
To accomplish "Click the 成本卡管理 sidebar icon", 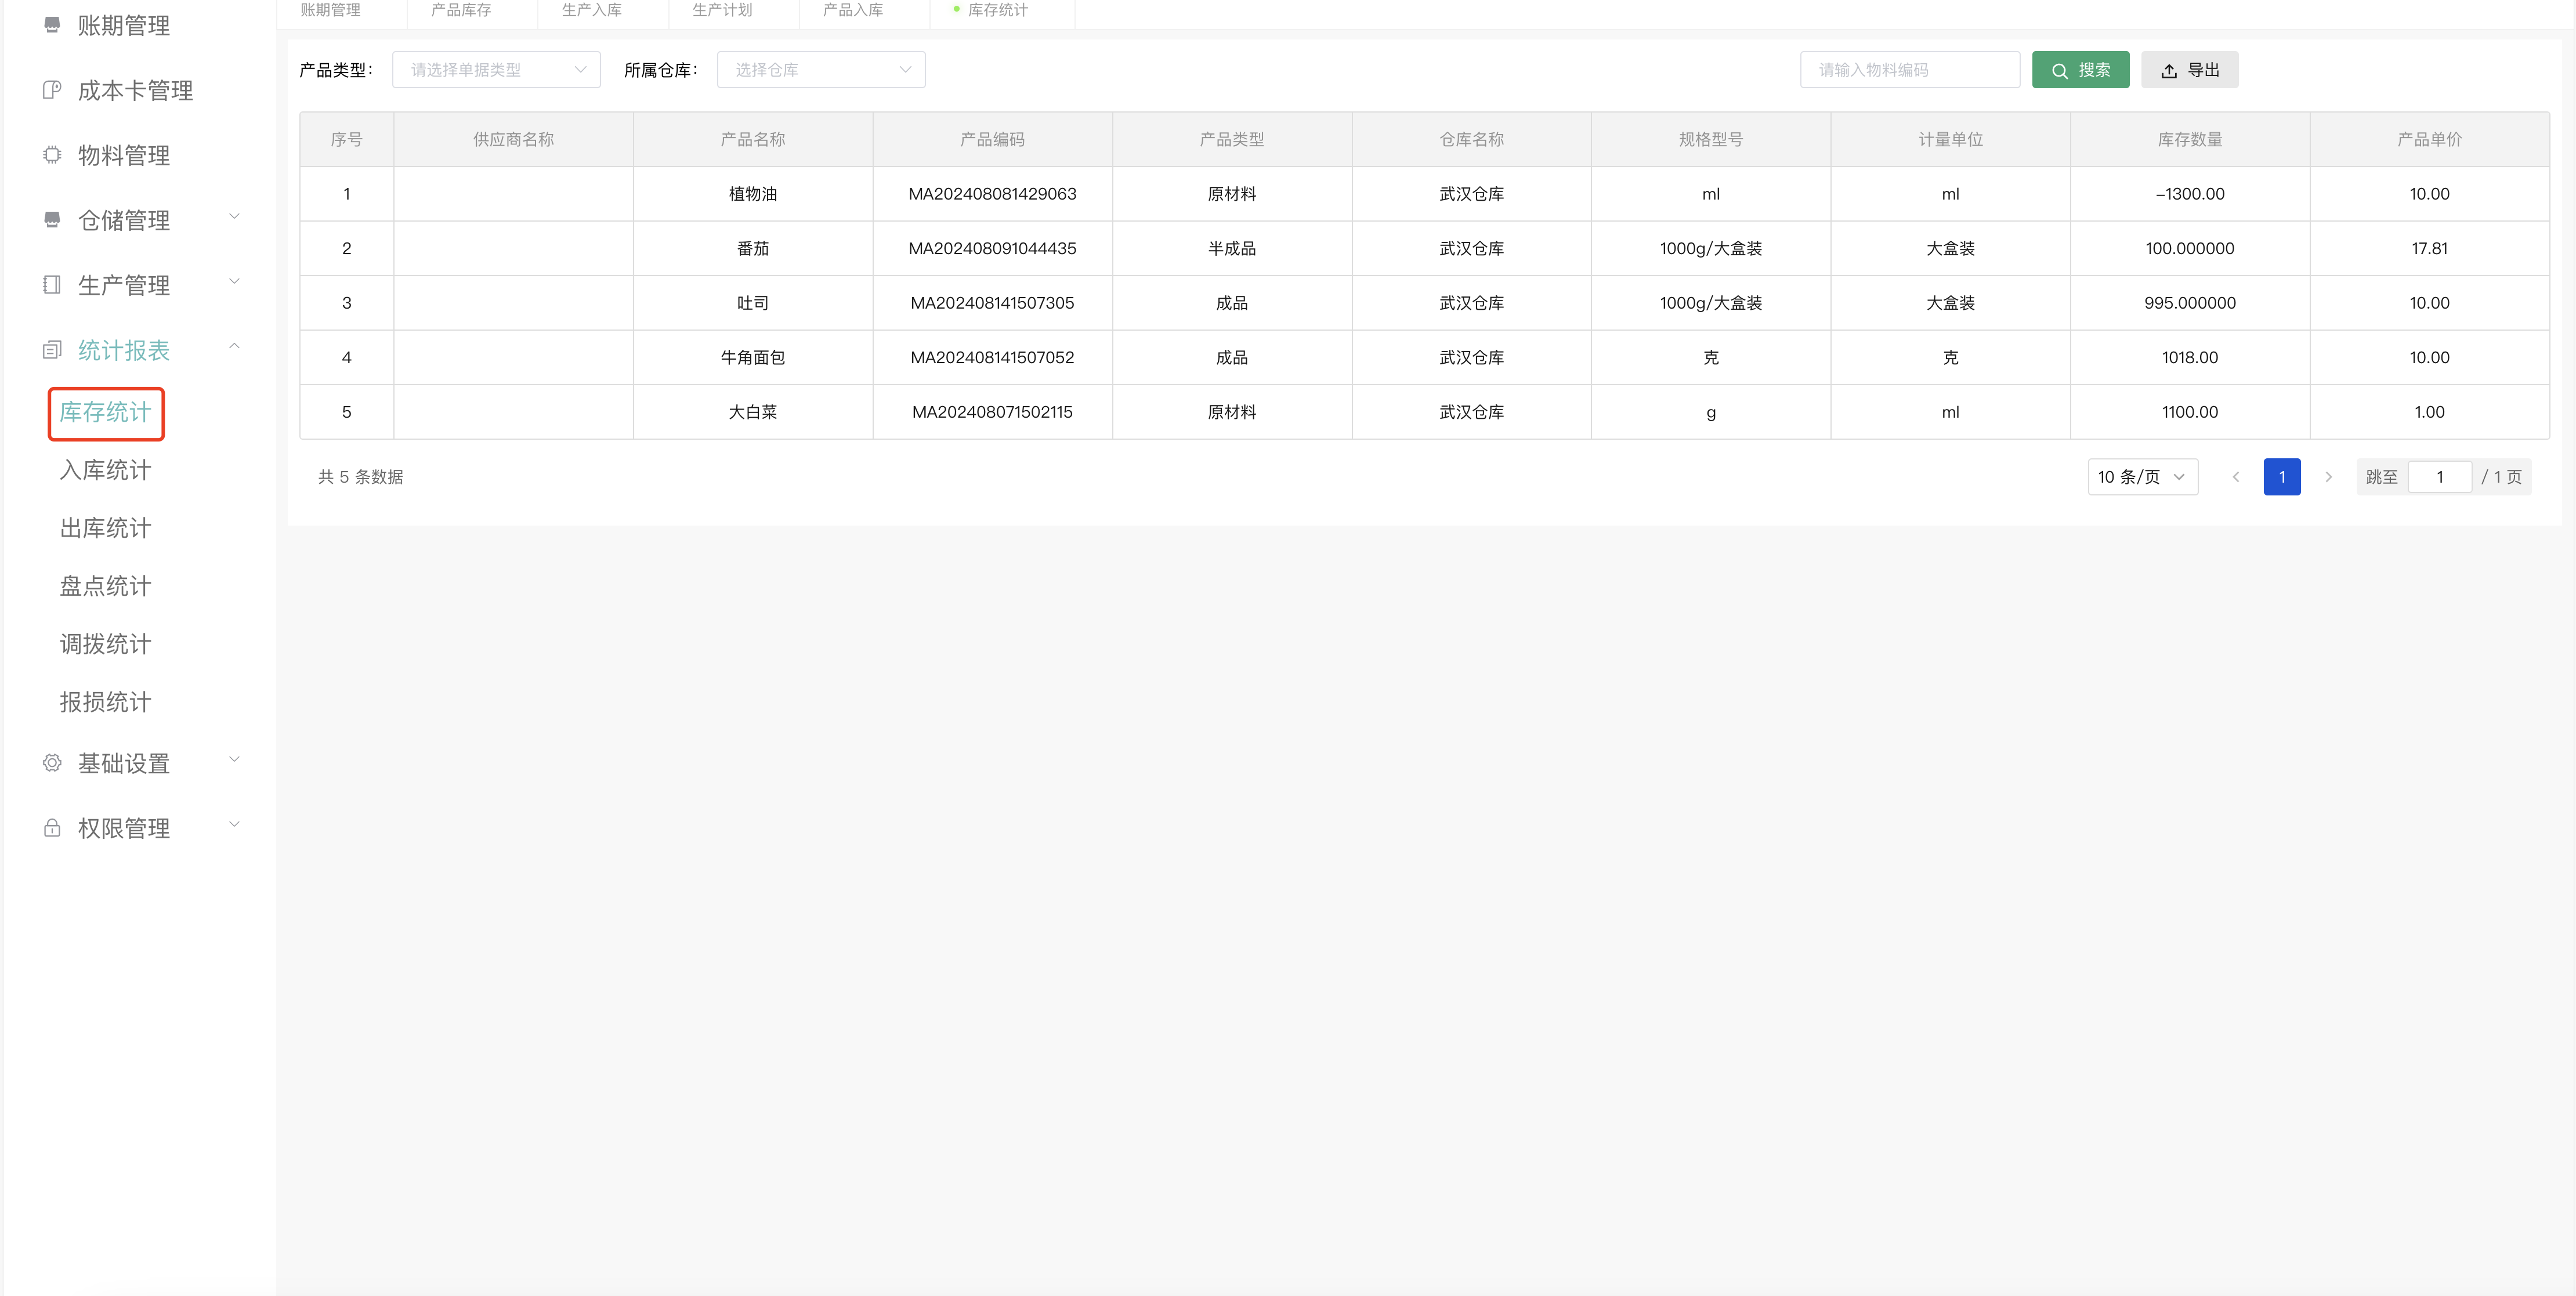I will click(52, 90).
